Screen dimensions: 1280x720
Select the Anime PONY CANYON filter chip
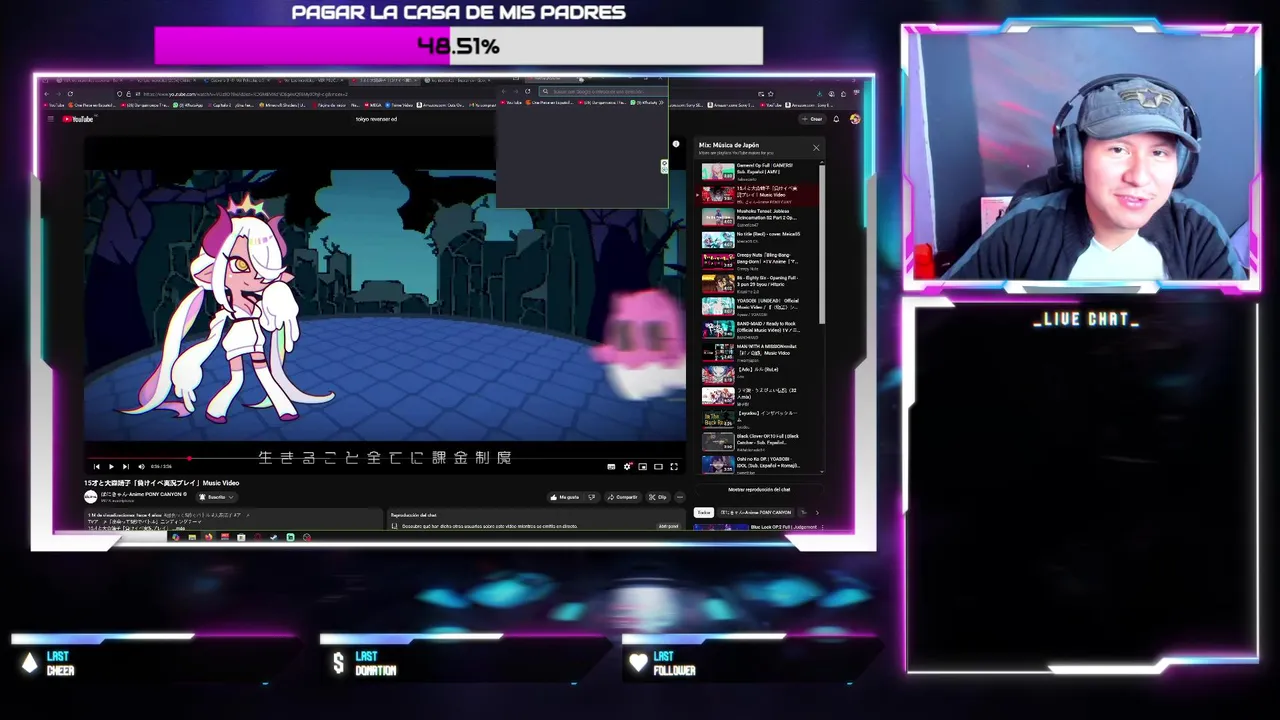click(x=756, y=513)
